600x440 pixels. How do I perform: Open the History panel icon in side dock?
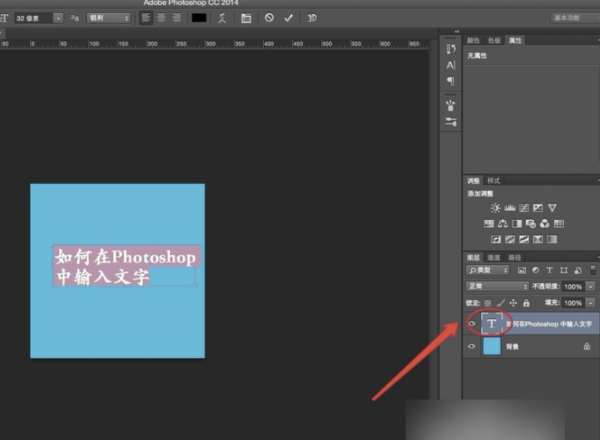tap(451, 49)
